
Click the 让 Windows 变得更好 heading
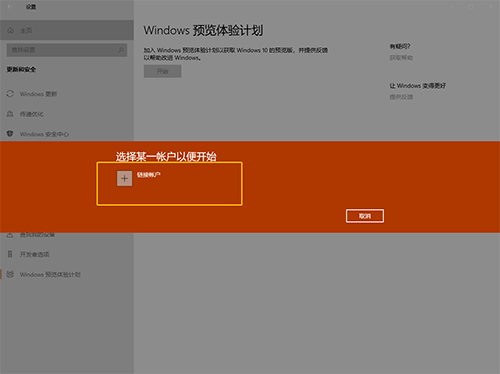417,86
